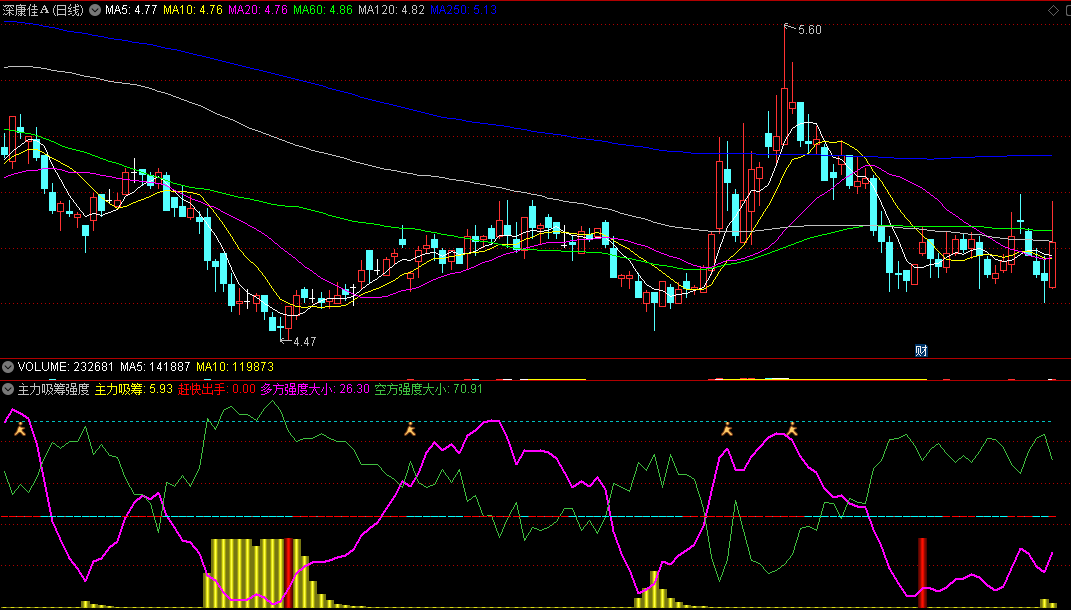Click the MA120: 4.82 label
The width and height of the screenshot is (1071, 610).
click(391, 10)
